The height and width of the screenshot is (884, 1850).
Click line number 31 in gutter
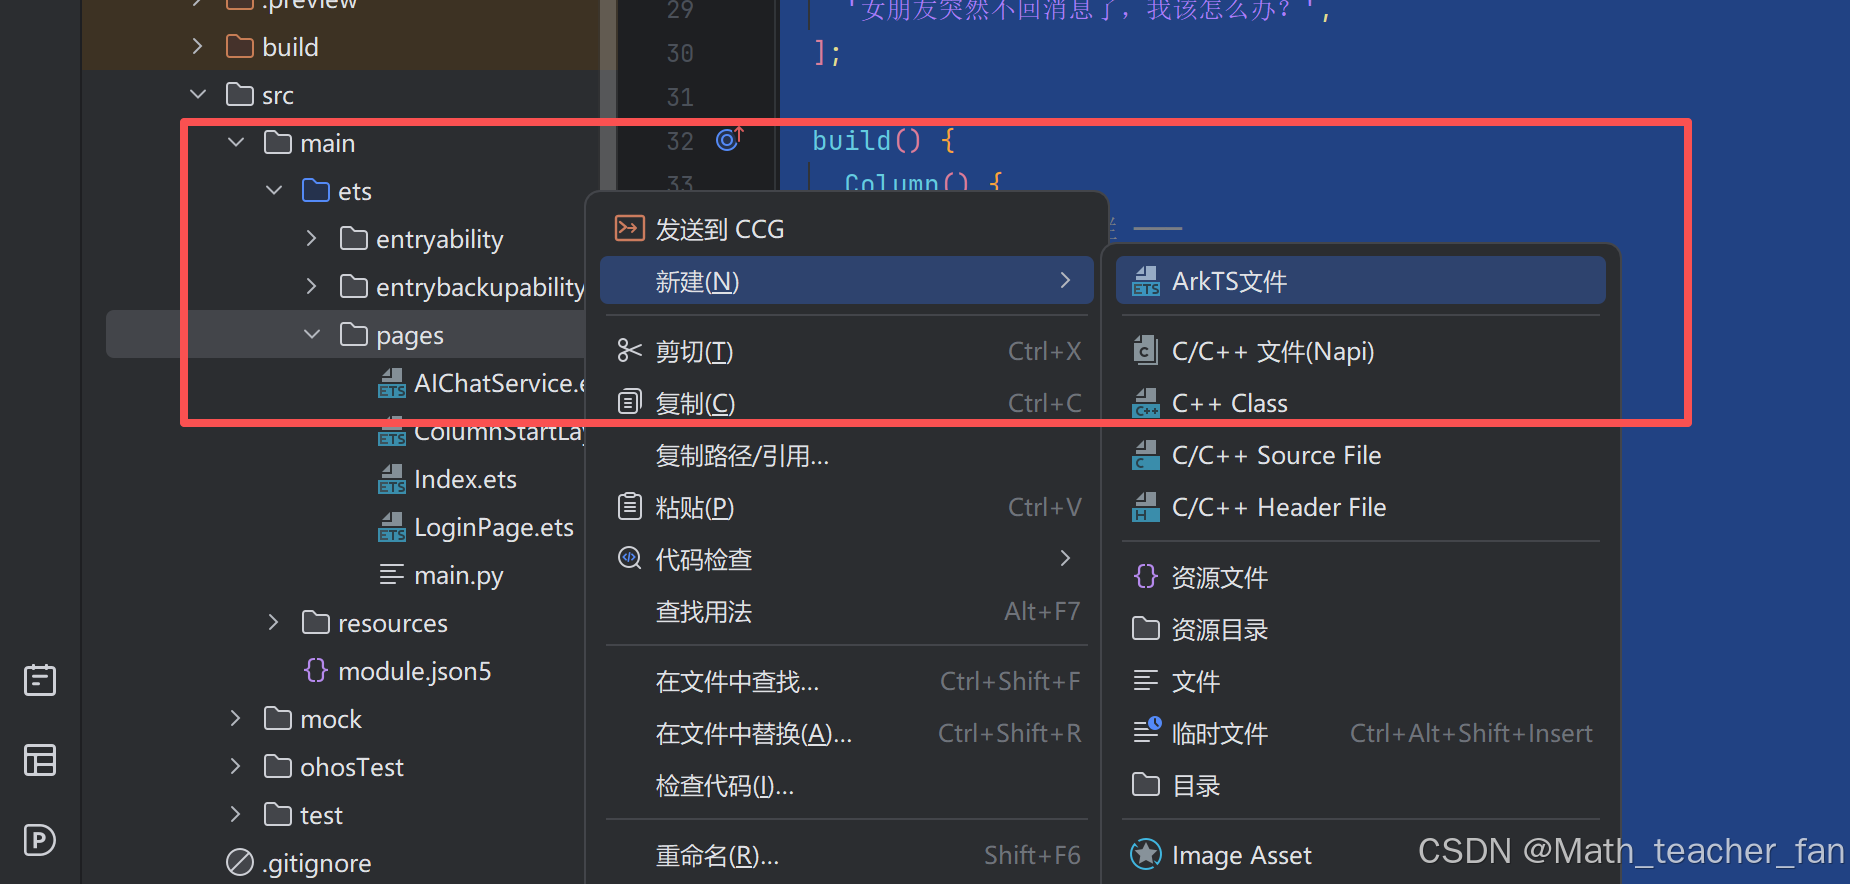pos(680,97)
